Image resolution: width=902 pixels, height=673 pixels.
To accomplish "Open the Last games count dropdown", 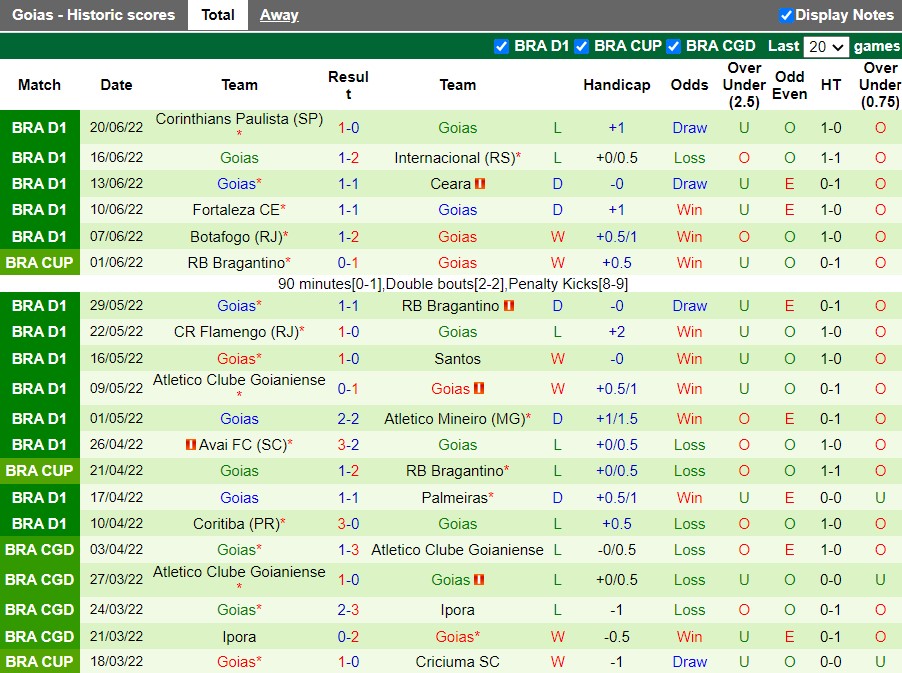I will point(826,47).
